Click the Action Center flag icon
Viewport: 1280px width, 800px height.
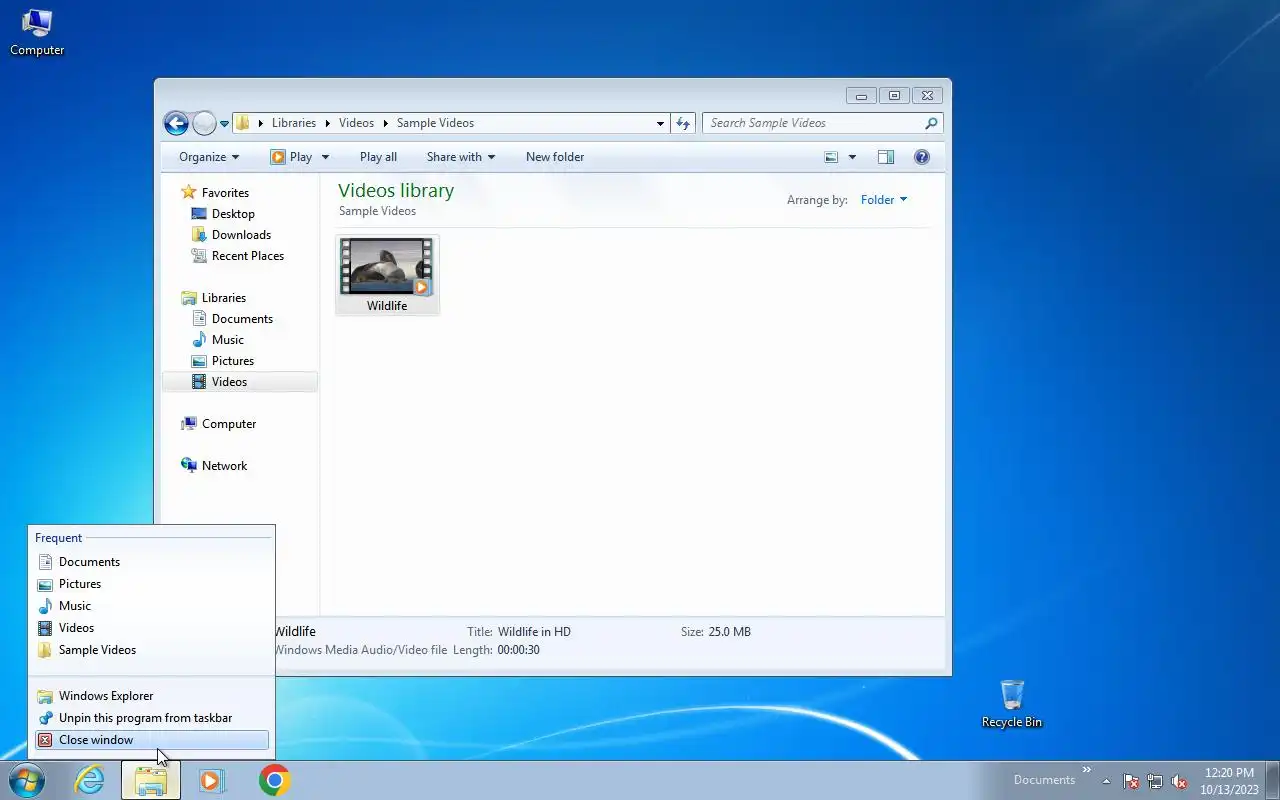point(1130,781)
